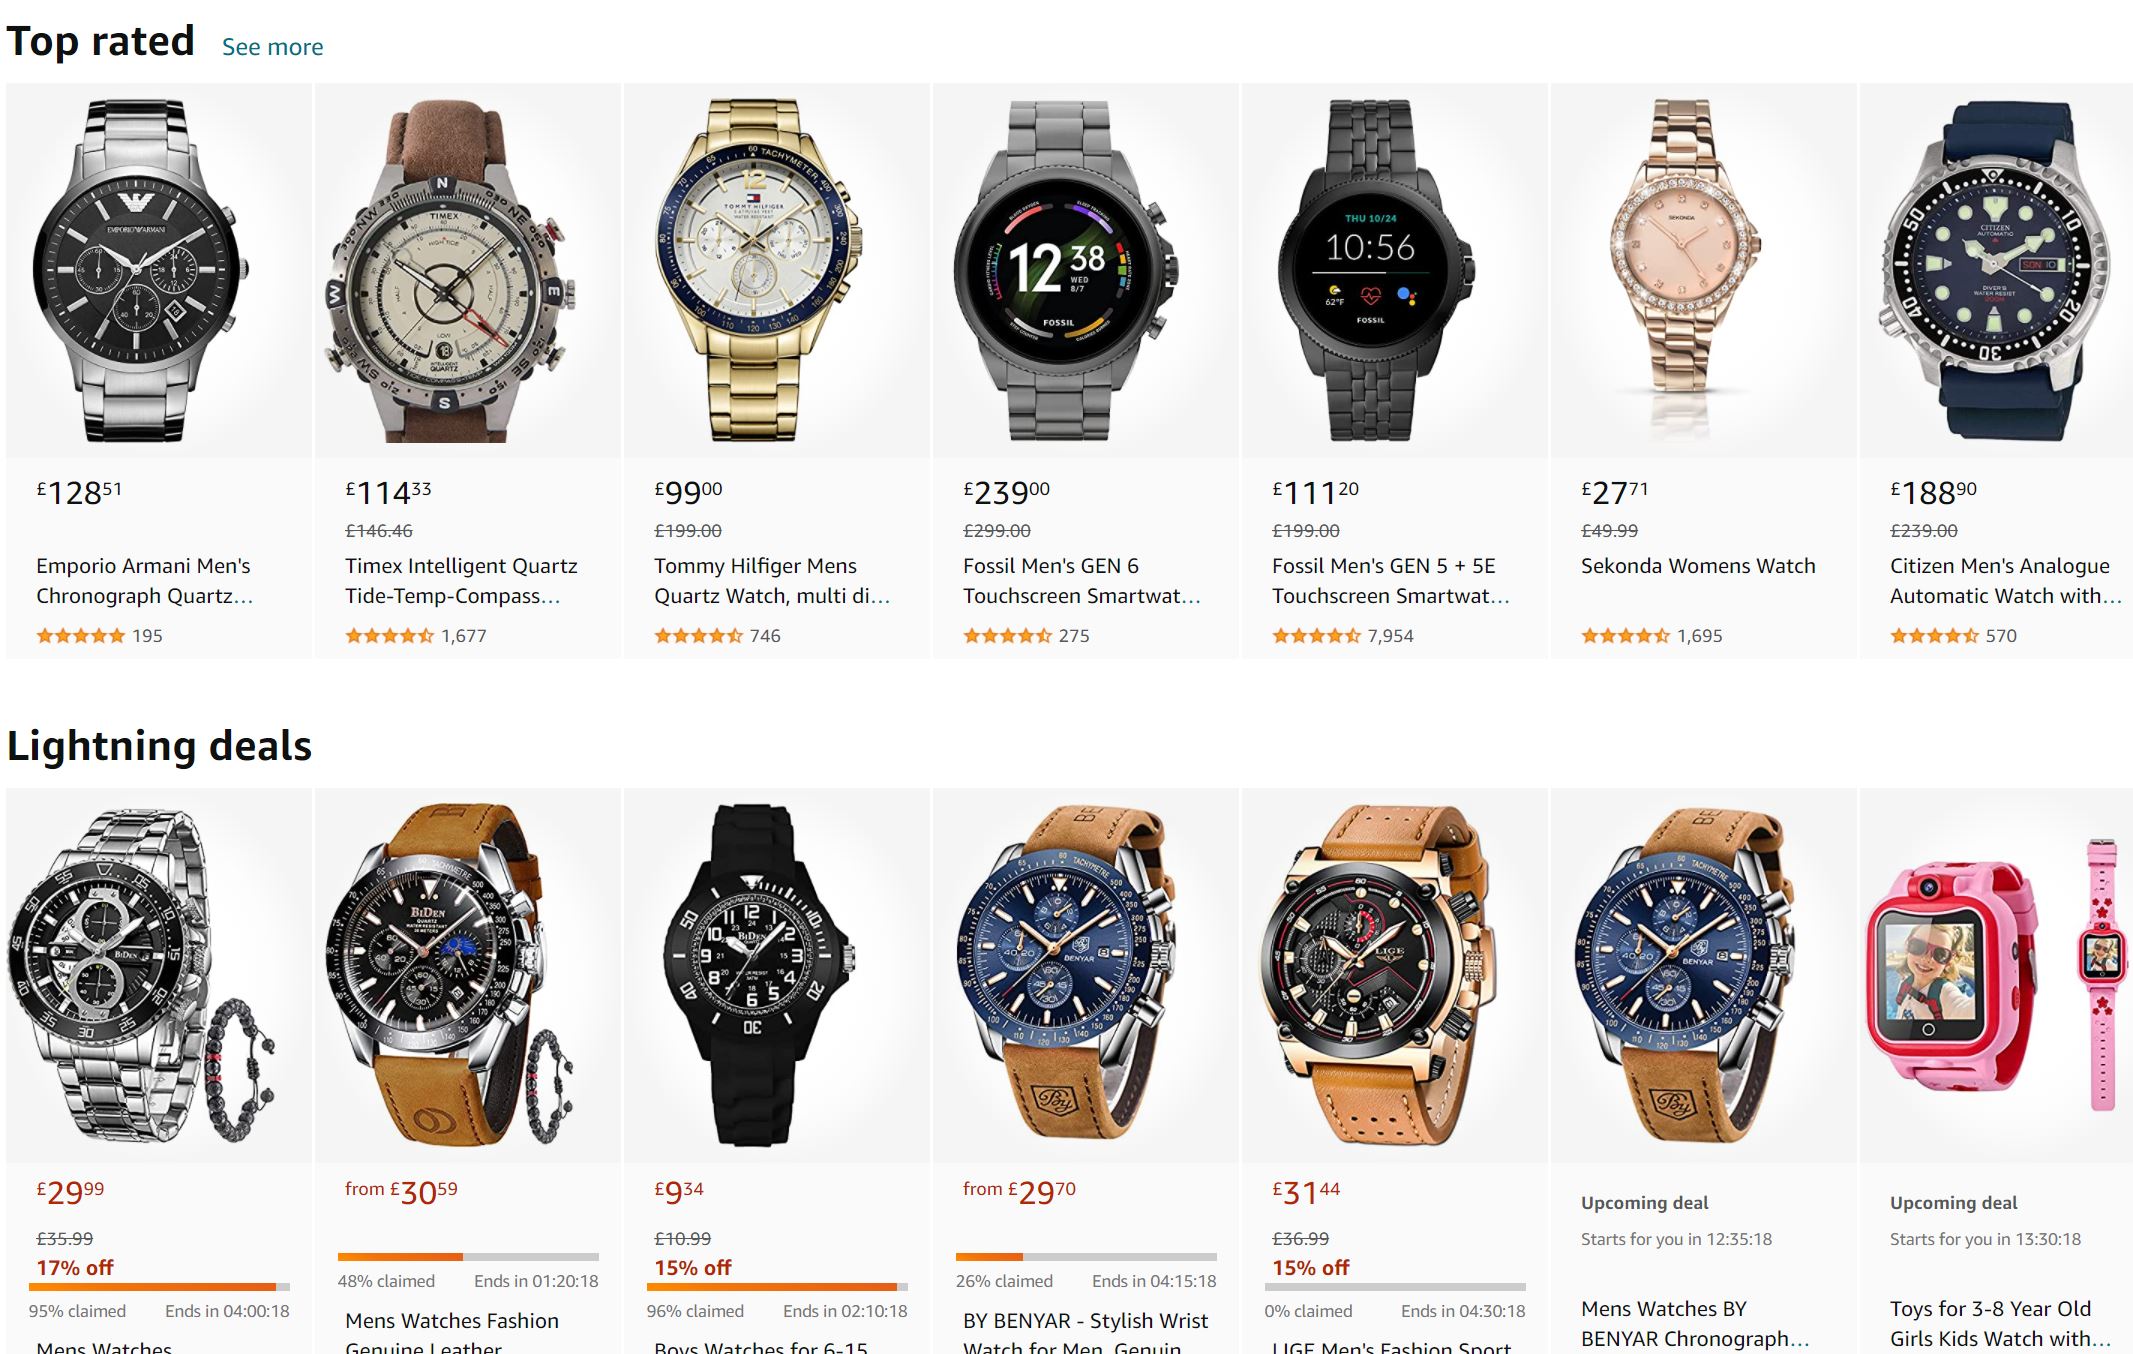Open the See more link beside Top rated
The height and width of the screenshot is (1354, 2133).
[x=272, y=47]
